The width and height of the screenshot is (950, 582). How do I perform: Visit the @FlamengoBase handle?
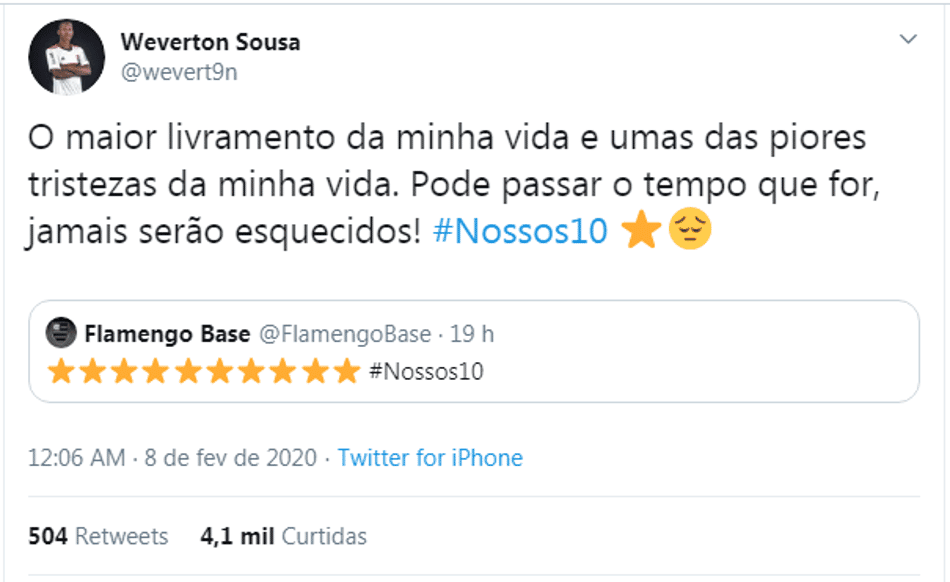coord(345,334)
